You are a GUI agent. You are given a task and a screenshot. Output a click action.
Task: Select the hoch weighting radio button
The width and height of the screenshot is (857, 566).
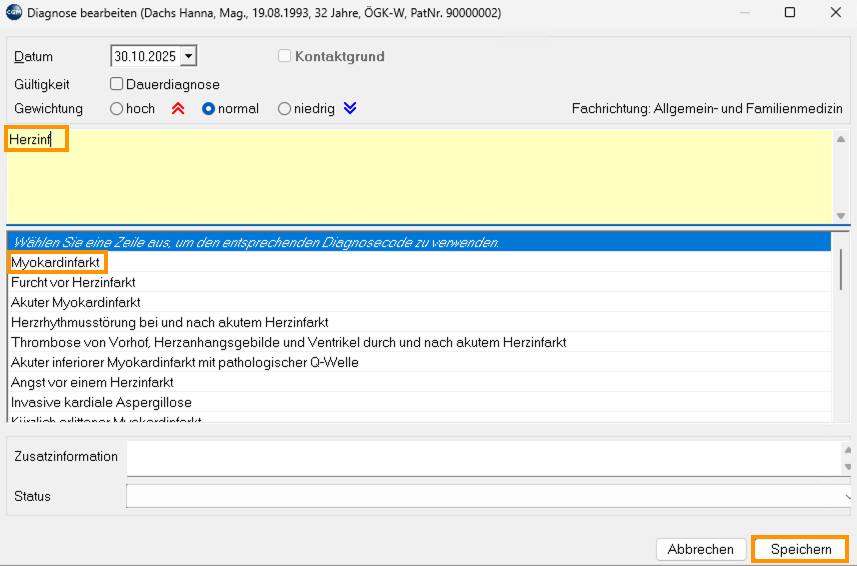[117, 109]
